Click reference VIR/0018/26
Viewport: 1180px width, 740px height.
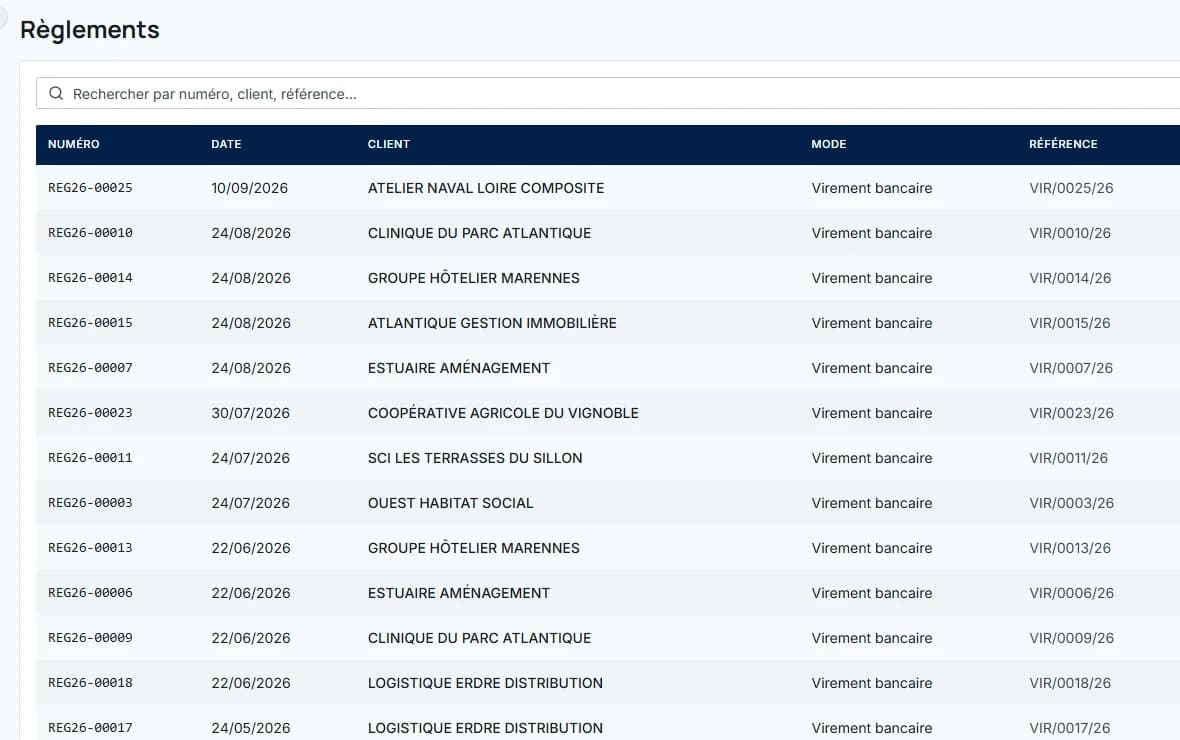coord(1070,684)
